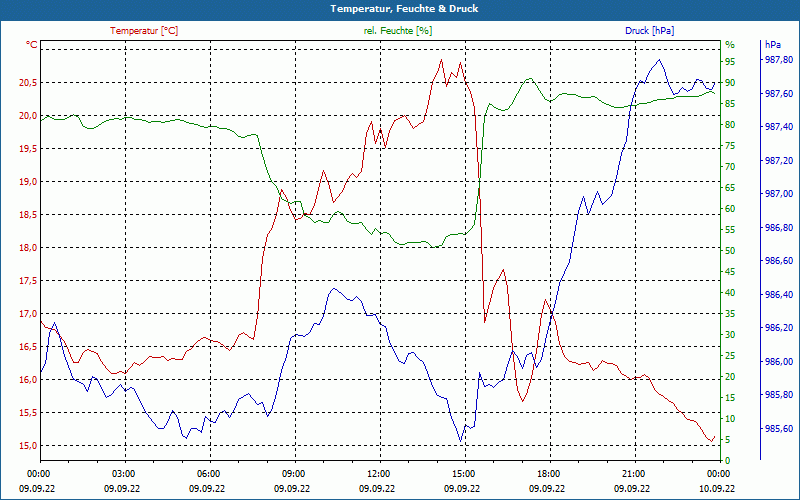Select the 17,5 temperature axis value

tap(29, 281)
